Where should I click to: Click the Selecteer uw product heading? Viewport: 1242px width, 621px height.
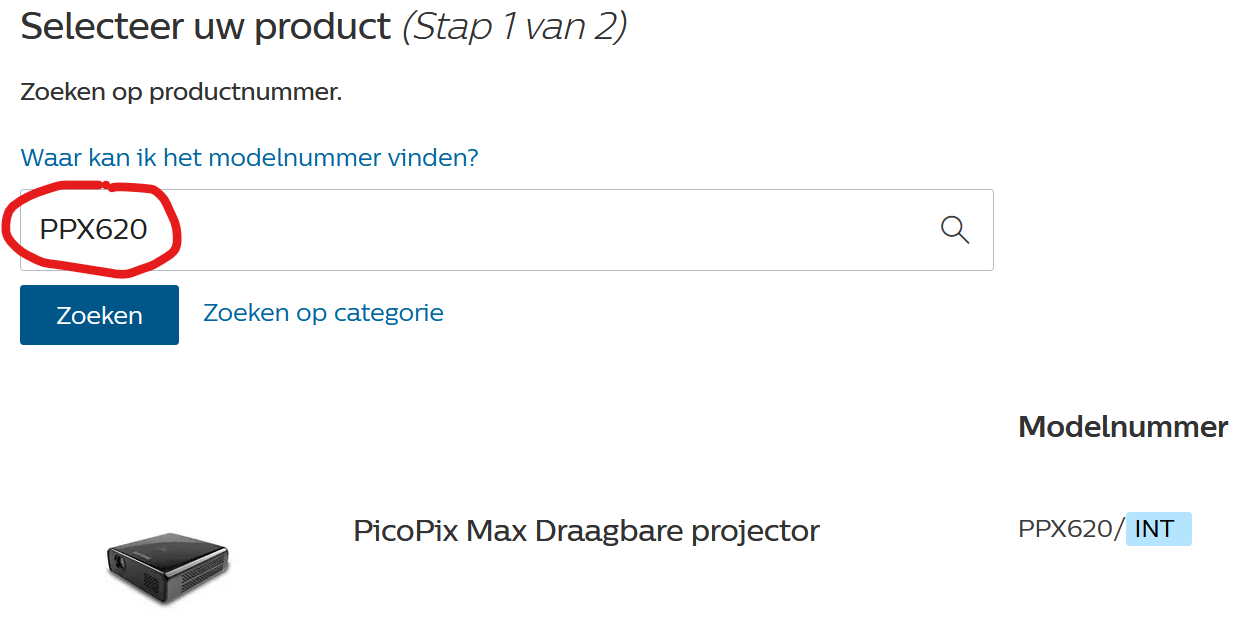(206, 27)
